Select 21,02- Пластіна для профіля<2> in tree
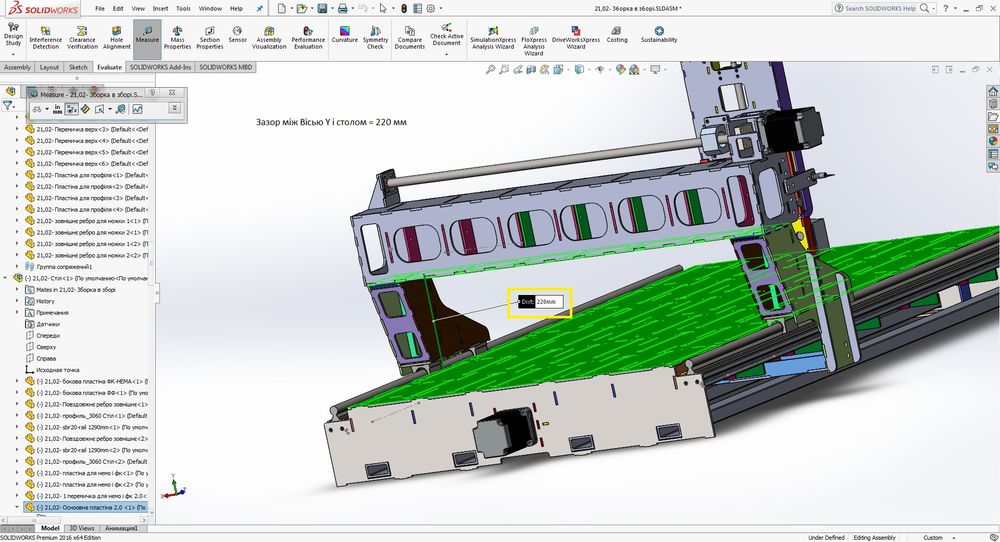The image size is (1000, 542). pos(85,186)
